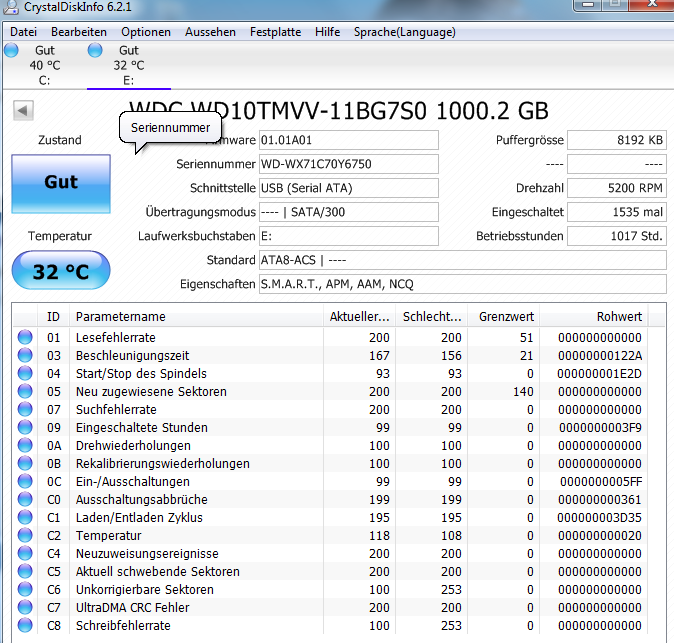Click the Grenzwert column header
Screen dimensions: 674x643
(504, 317)
